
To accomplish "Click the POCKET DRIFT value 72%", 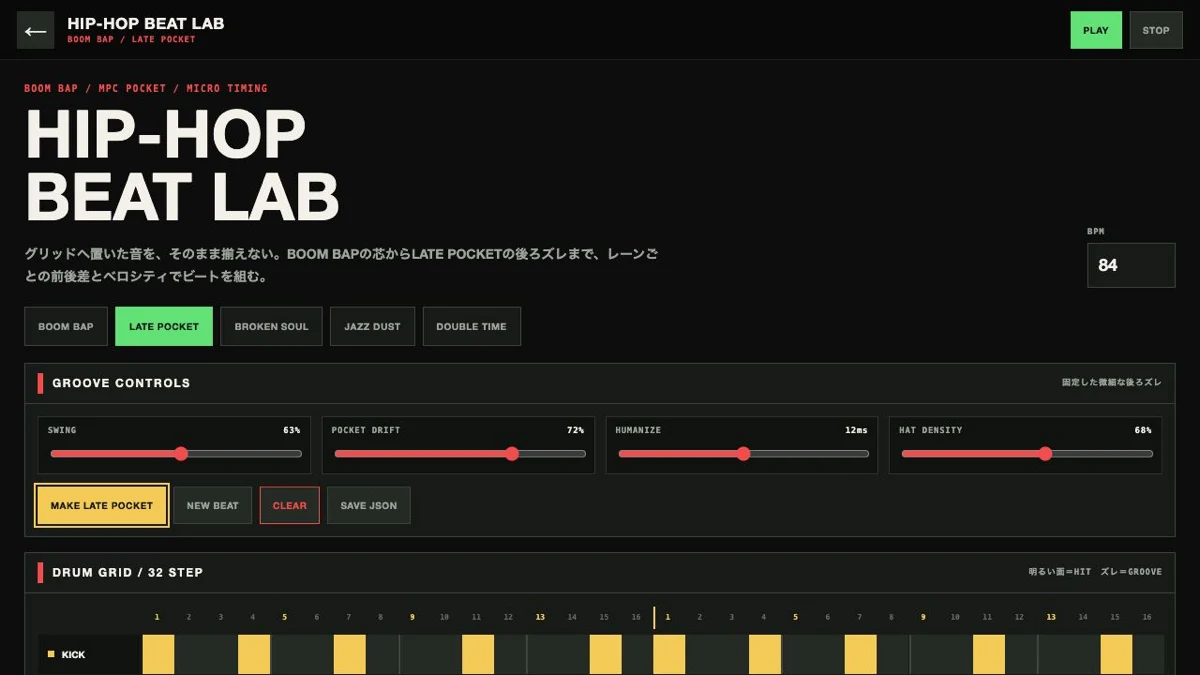I will pos(575,430).
